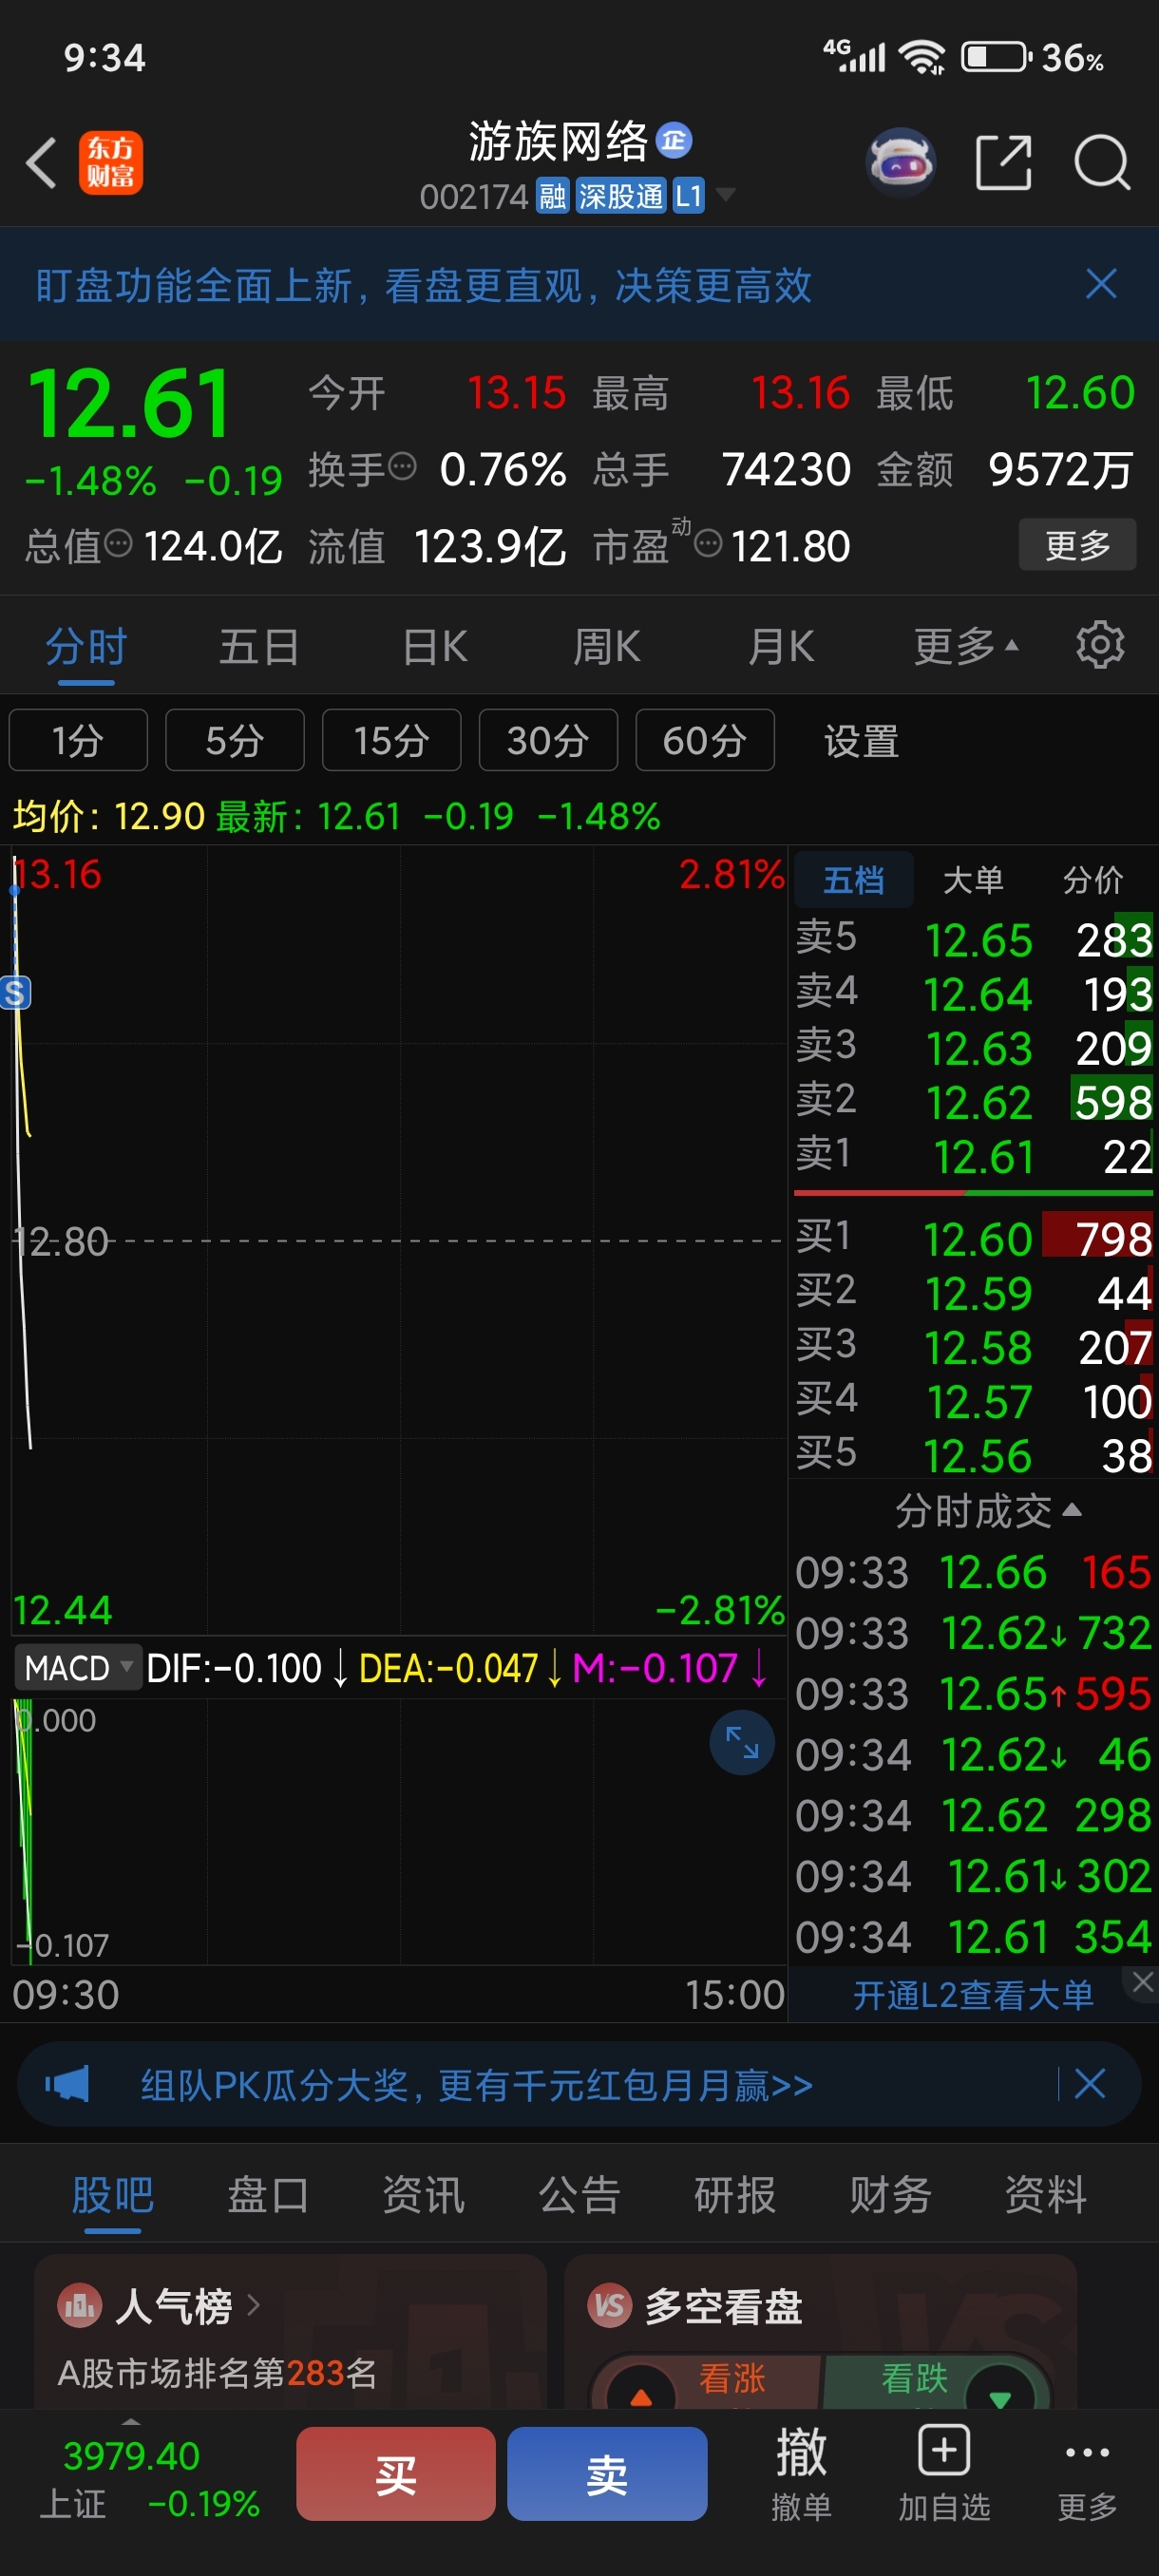Select the 5分 interval button

point(235,741)
